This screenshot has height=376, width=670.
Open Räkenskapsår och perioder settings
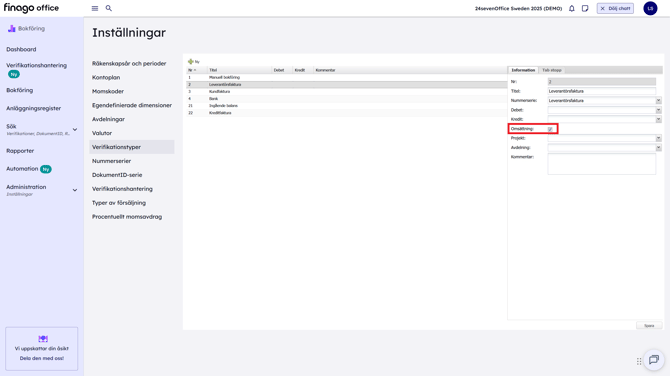pyautogui.click(x=129, y=63)
